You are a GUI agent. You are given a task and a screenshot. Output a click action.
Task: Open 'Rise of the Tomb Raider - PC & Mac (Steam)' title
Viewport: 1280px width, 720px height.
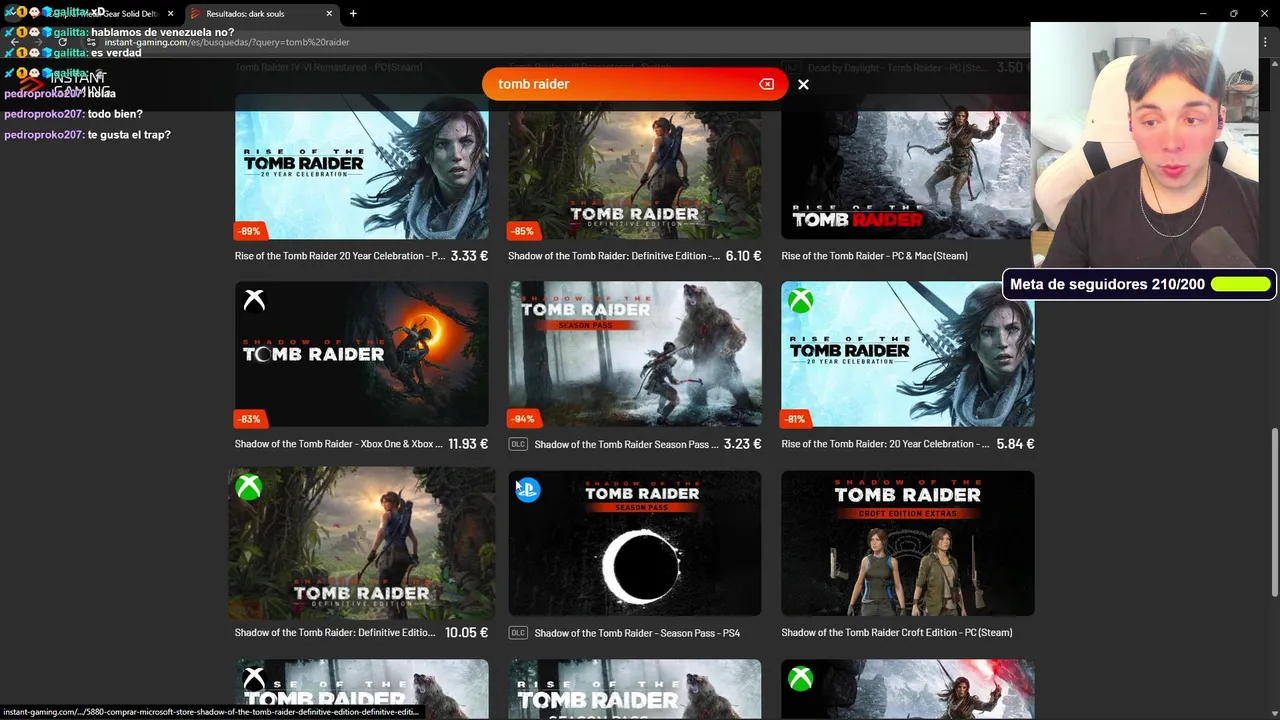click(x=874, y=256)
